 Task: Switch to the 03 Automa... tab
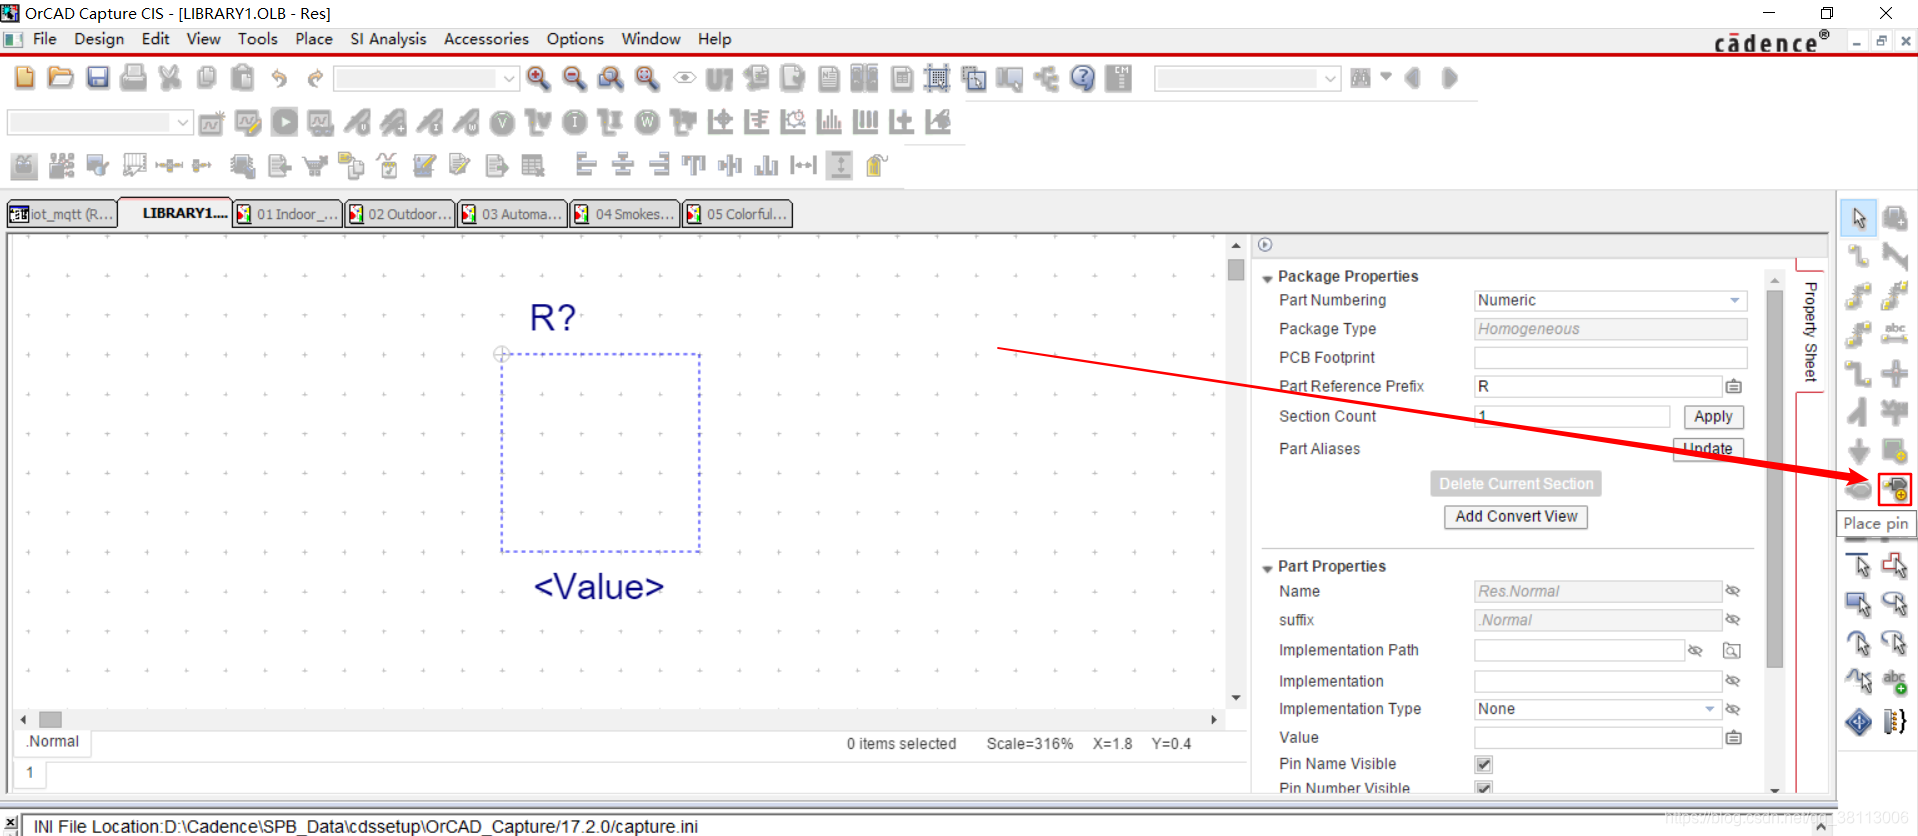pos(512,214)
